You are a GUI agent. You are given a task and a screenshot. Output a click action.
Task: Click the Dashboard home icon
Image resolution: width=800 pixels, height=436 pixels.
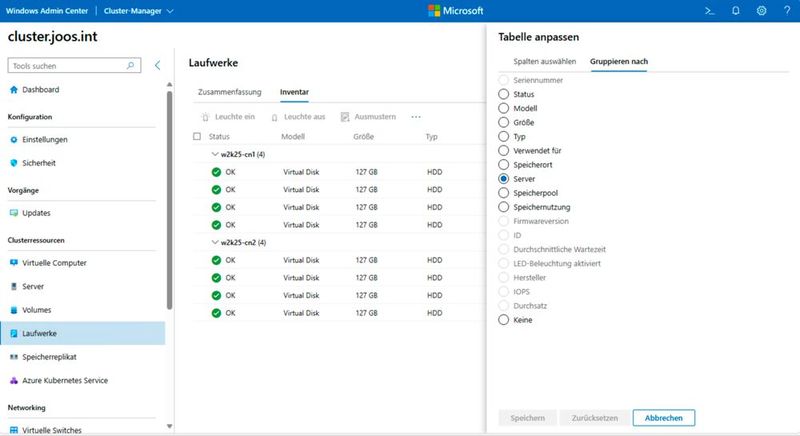(x=14, y=90)
